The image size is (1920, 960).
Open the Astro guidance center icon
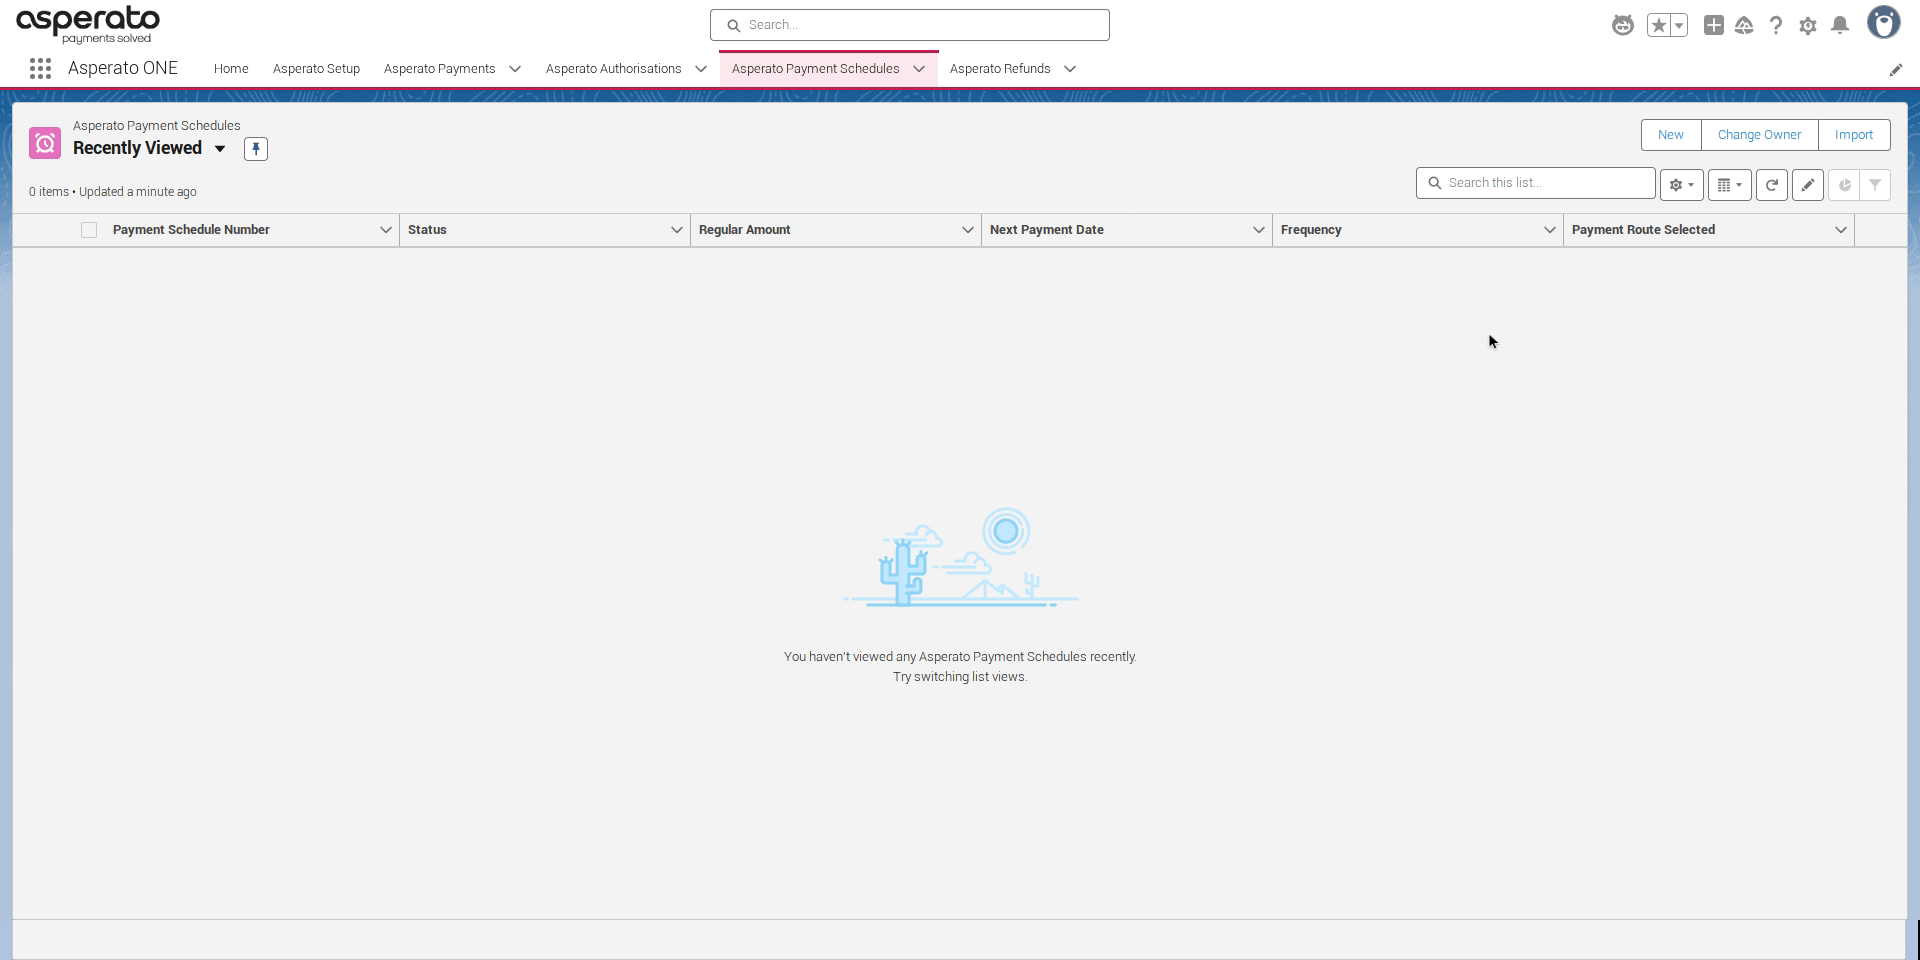pyautogui.click(x=1622, y=25)
